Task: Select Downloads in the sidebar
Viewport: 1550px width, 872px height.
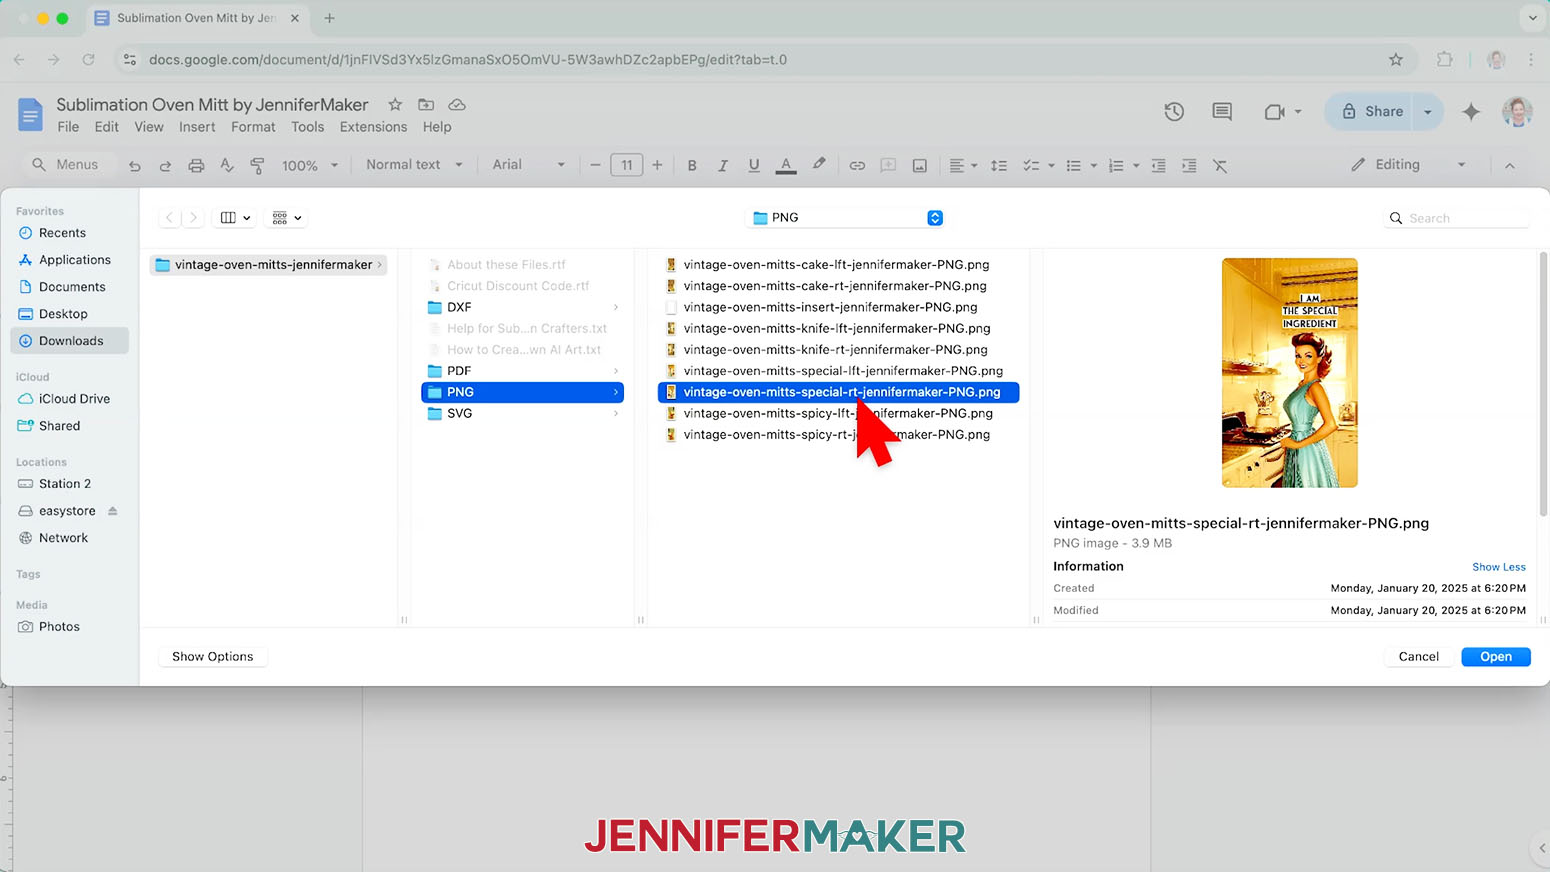Action: pyautogui.click(x=70, y=341)
